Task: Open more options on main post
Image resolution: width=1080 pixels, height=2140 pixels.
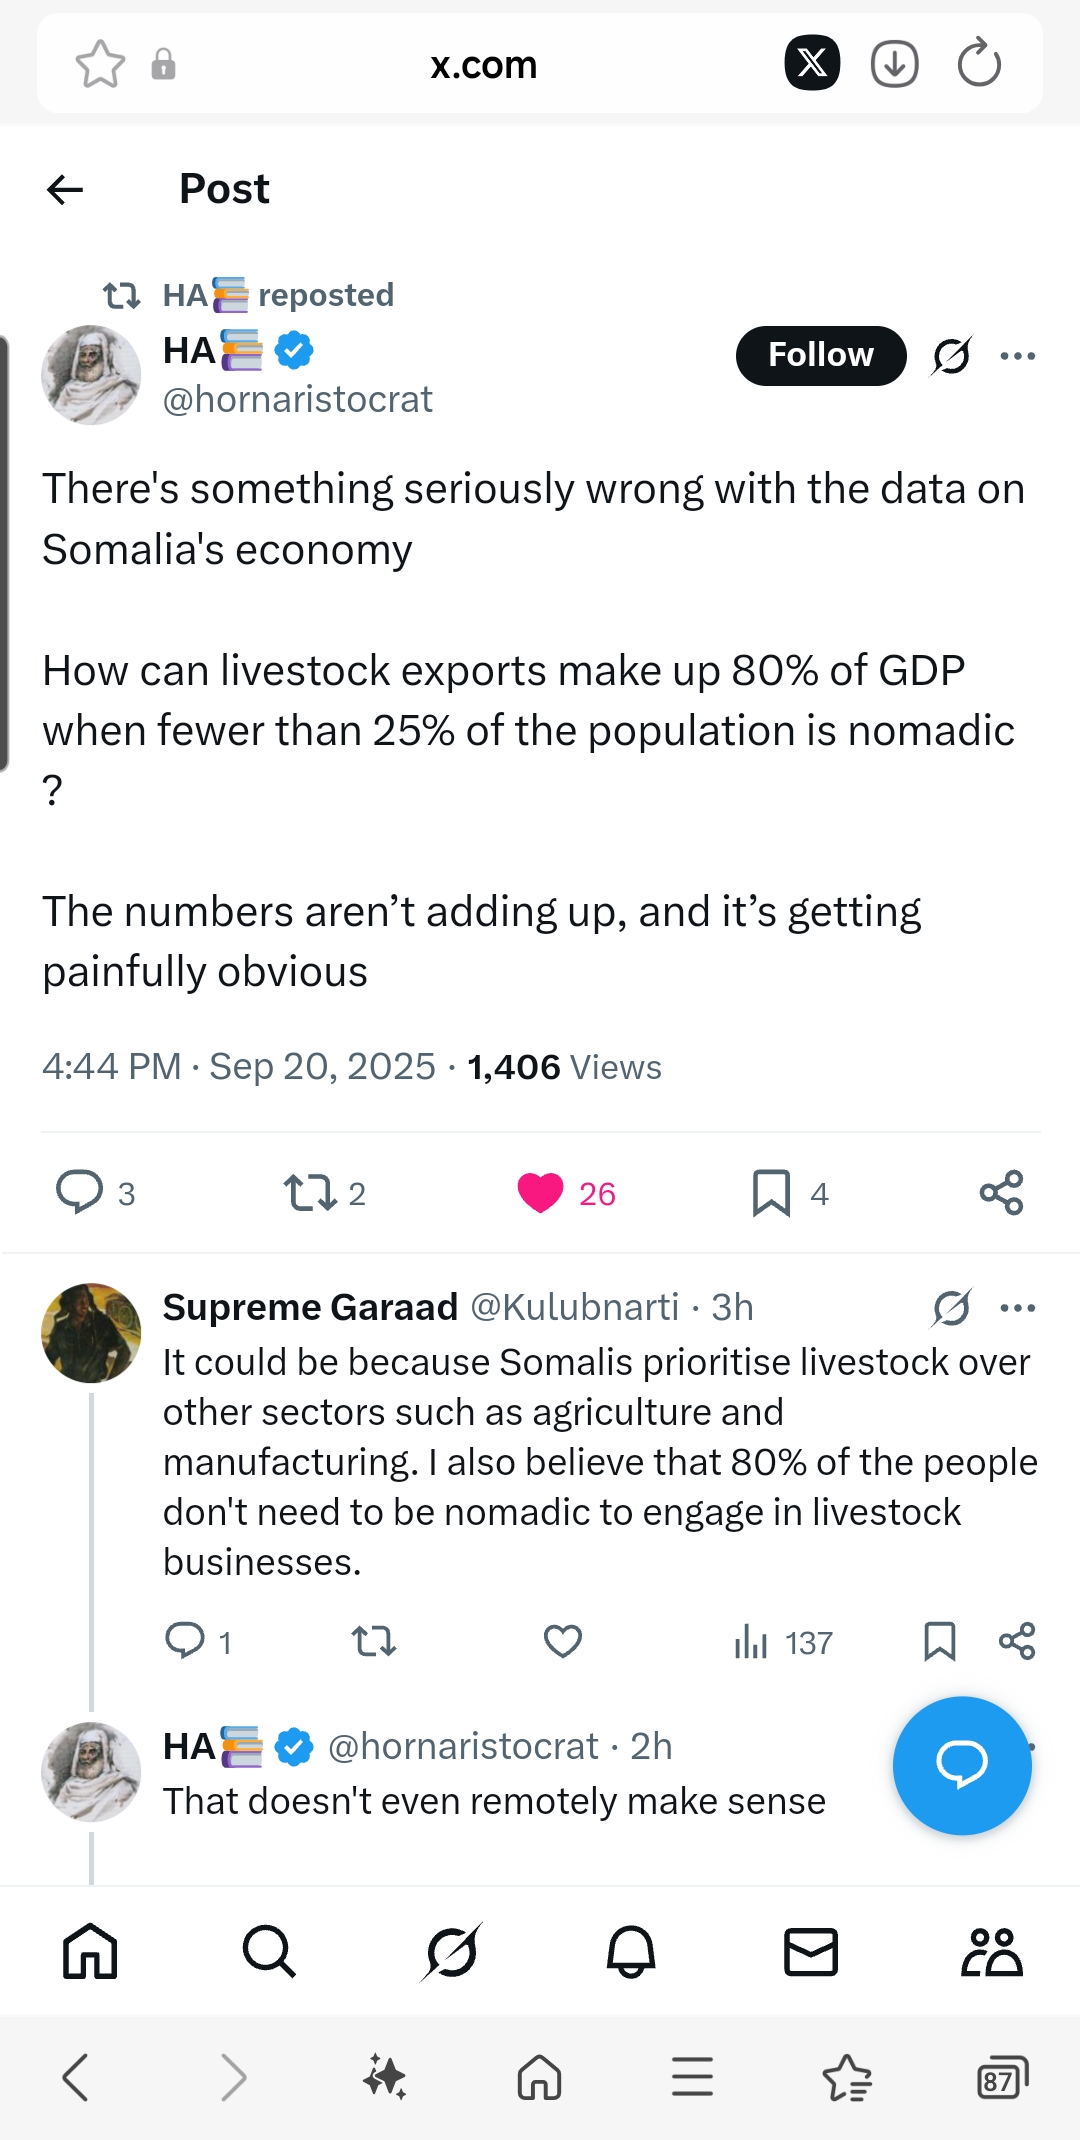Action: 1018,356
